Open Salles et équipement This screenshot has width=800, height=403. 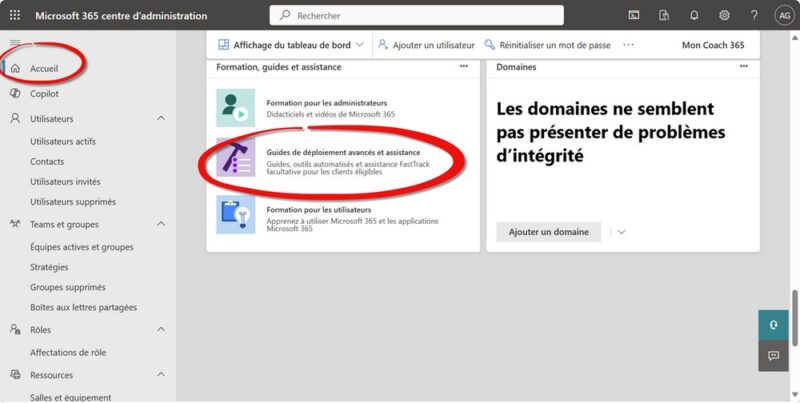[x=70, y=397]
